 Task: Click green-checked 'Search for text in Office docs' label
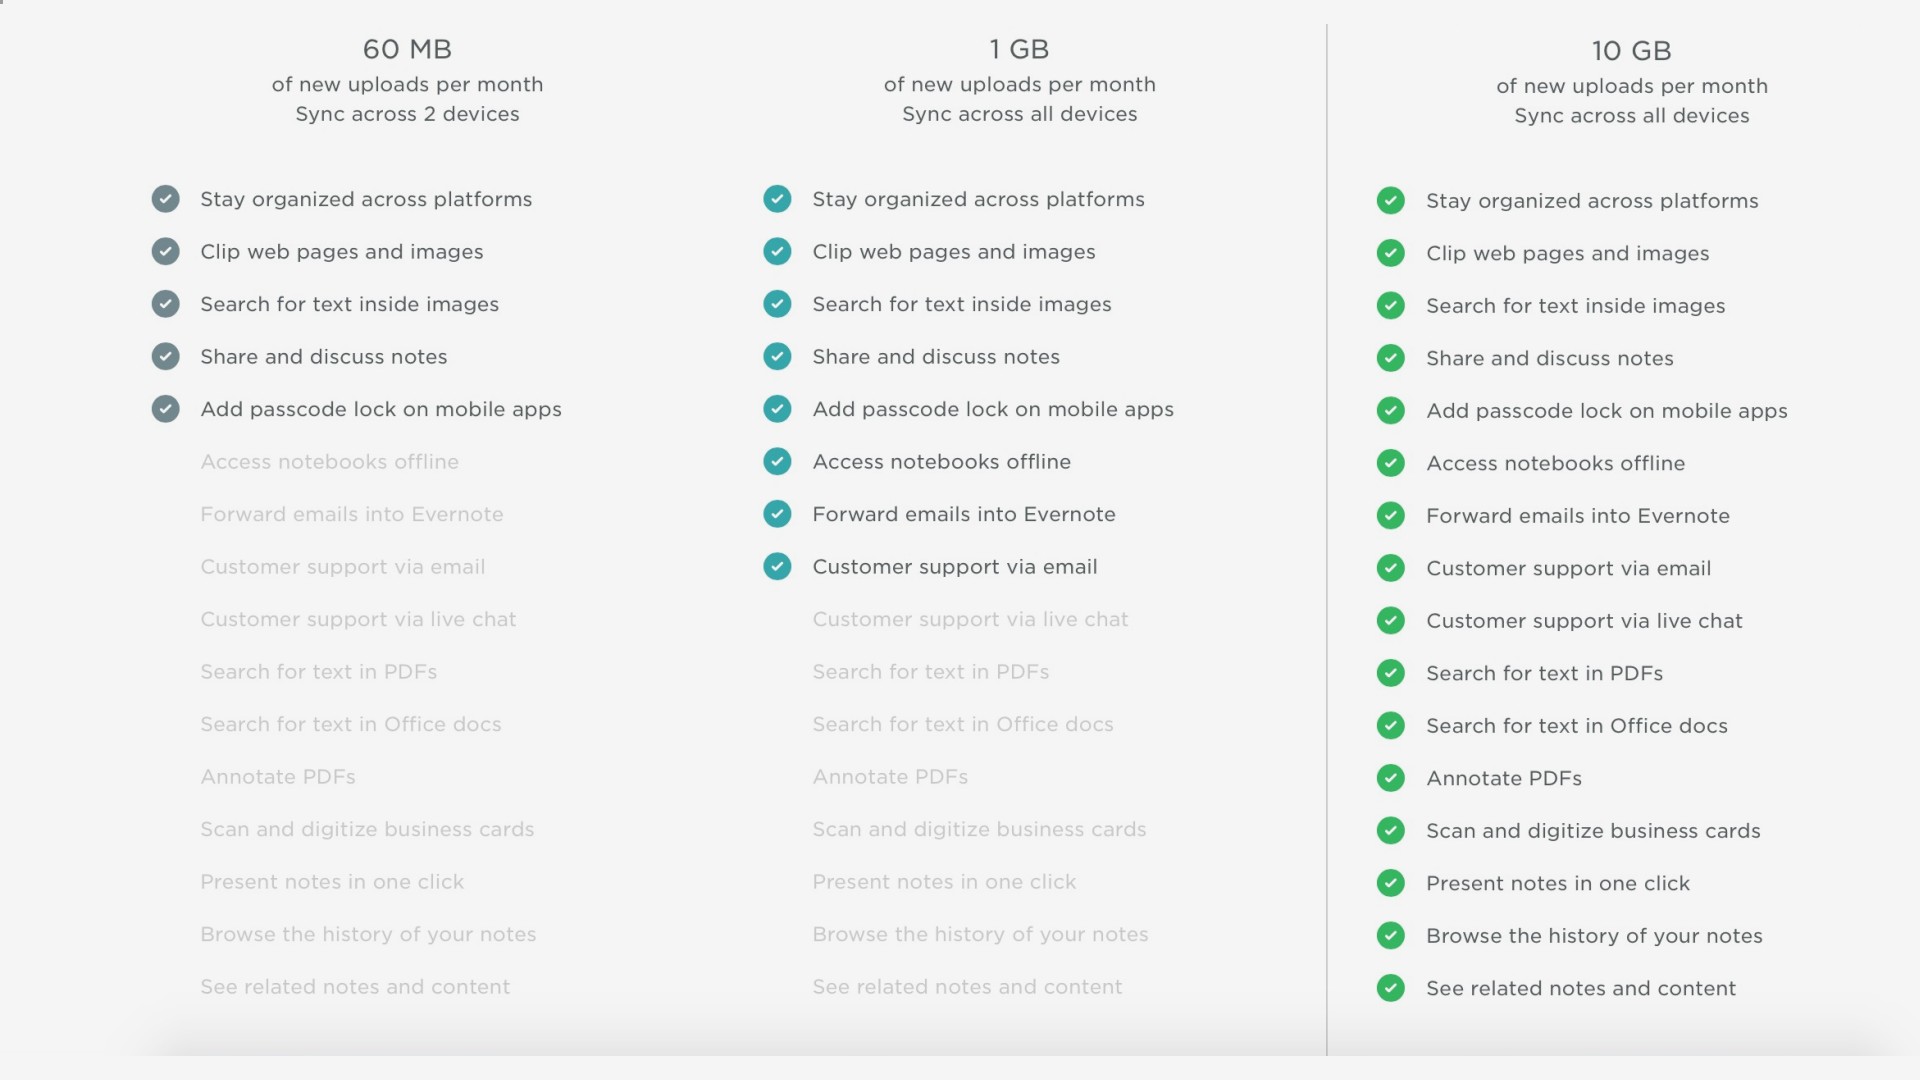coord(1576,726)
